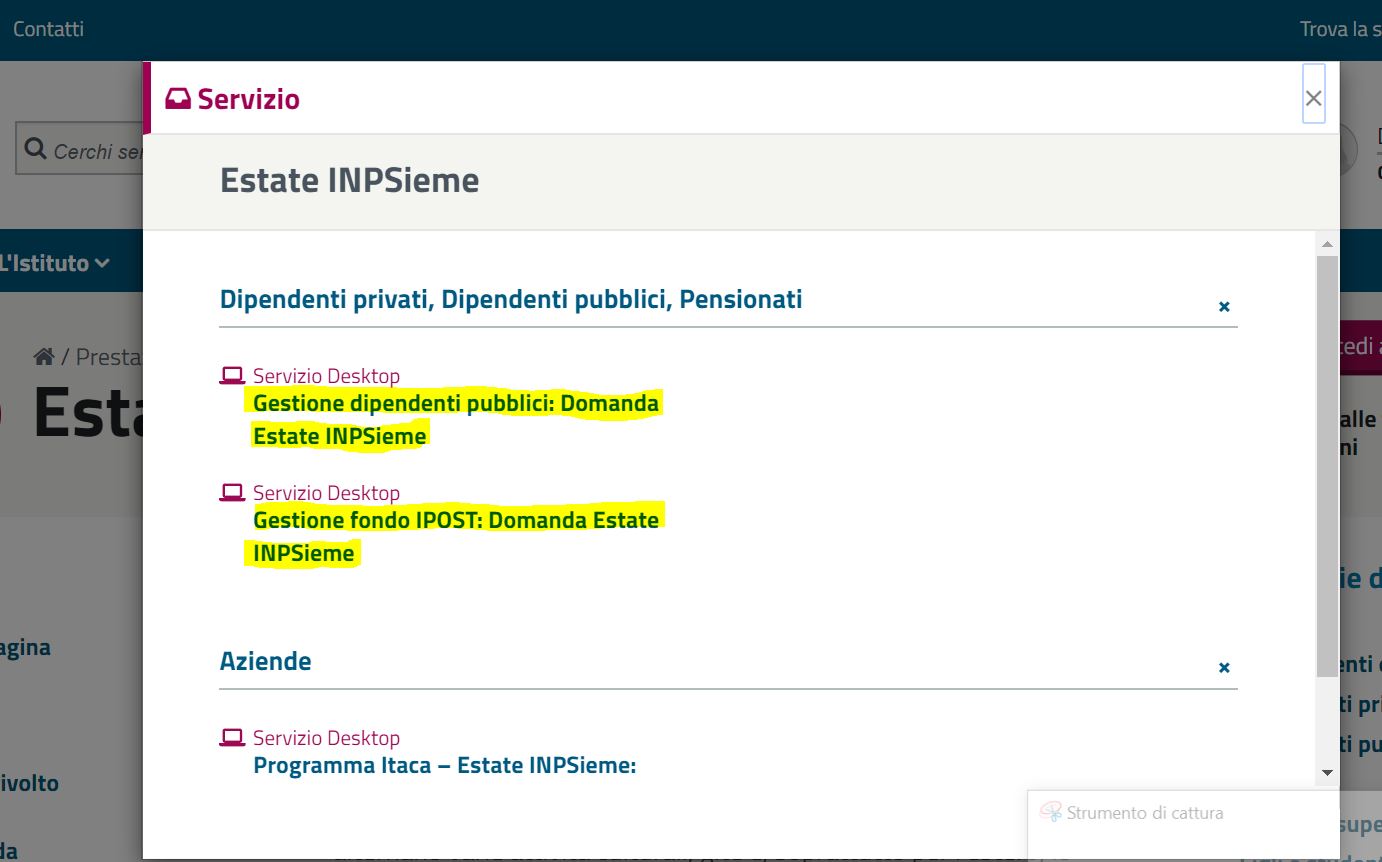Open the Contatti top menu item
Image resolution: width=1382 pixels, height=862 pixels.
point(48,29)
